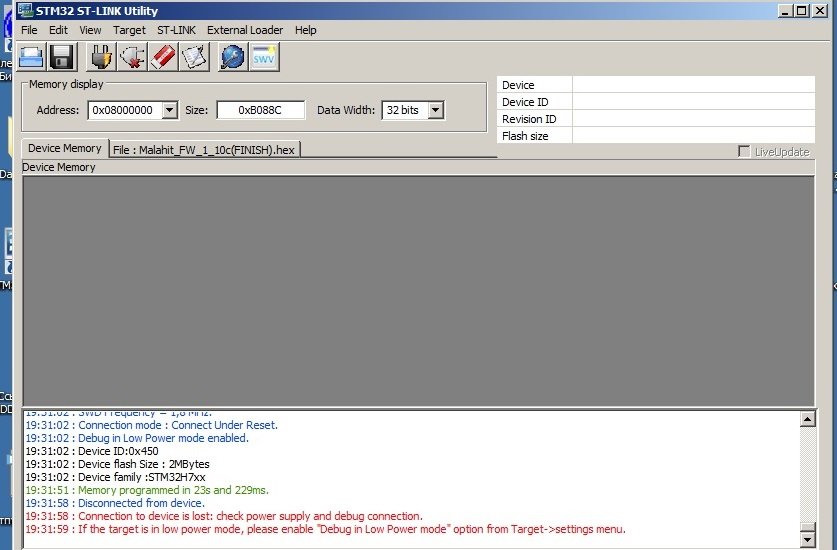Viewport: 837px width, 550px height.
Task: Enable the LiveUpdate checkbox
Action: (744, 152)
